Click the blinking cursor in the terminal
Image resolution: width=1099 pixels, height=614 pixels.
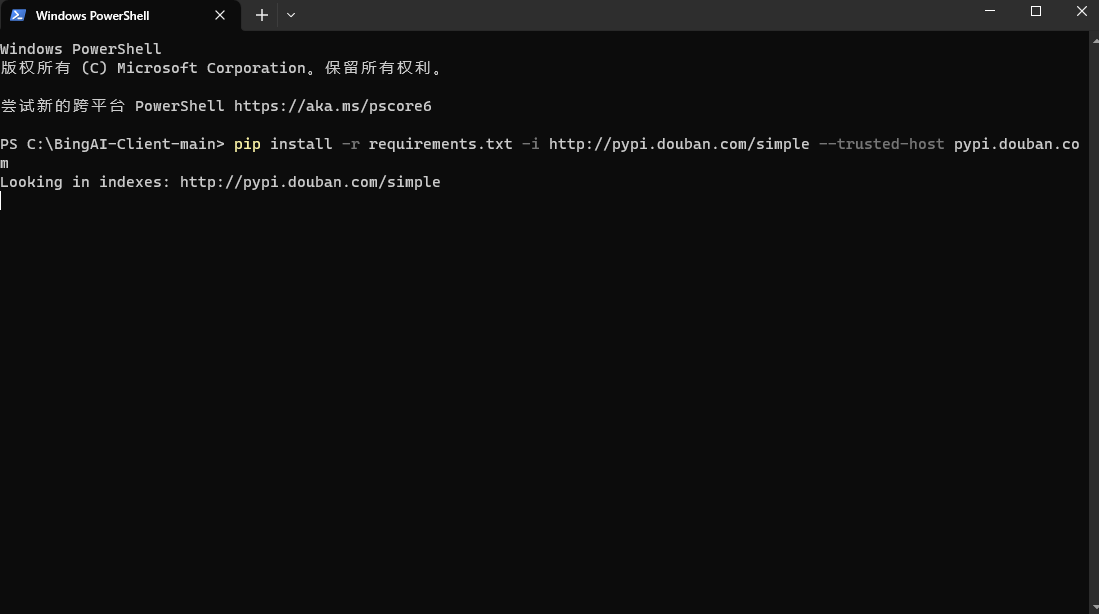point(2,200)
